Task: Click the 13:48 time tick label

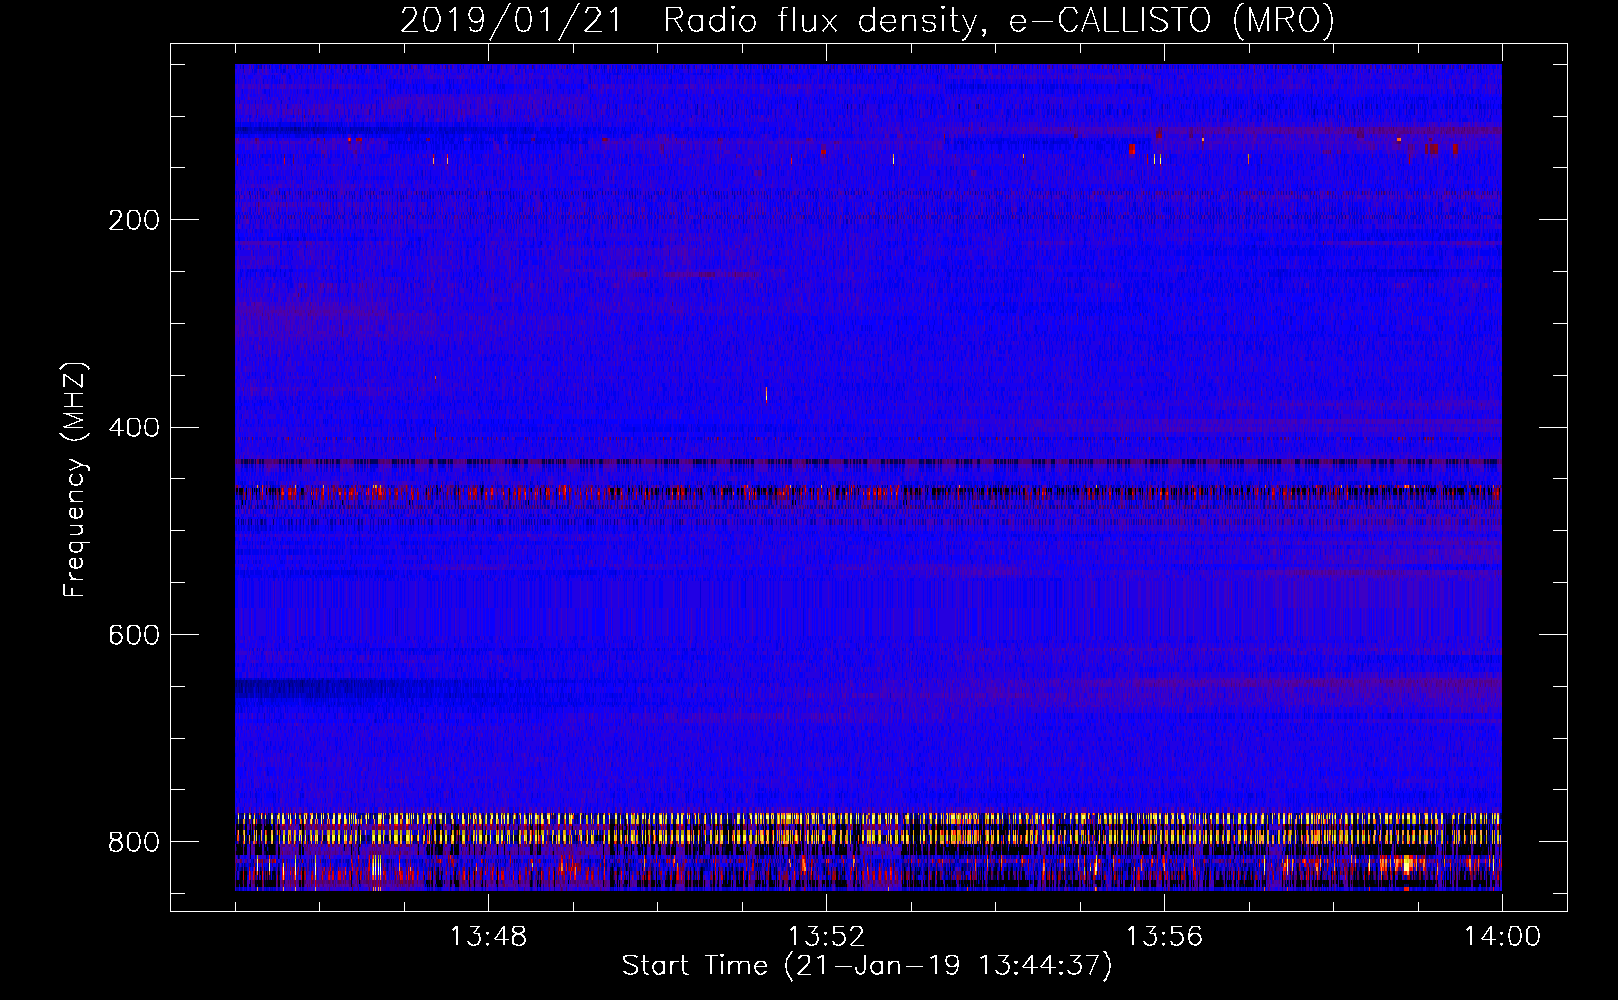Action: click(488, 937)
